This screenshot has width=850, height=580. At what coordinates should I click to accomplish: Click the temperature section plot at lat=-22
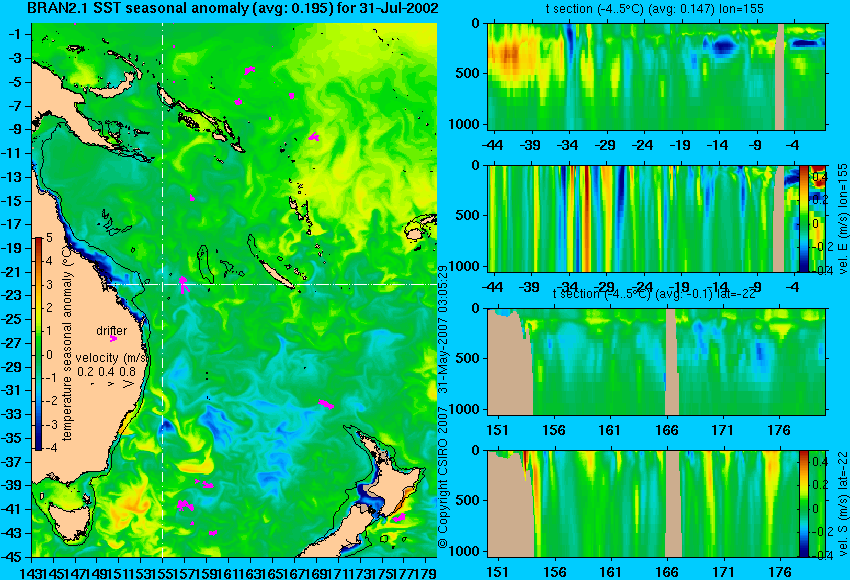656,362
